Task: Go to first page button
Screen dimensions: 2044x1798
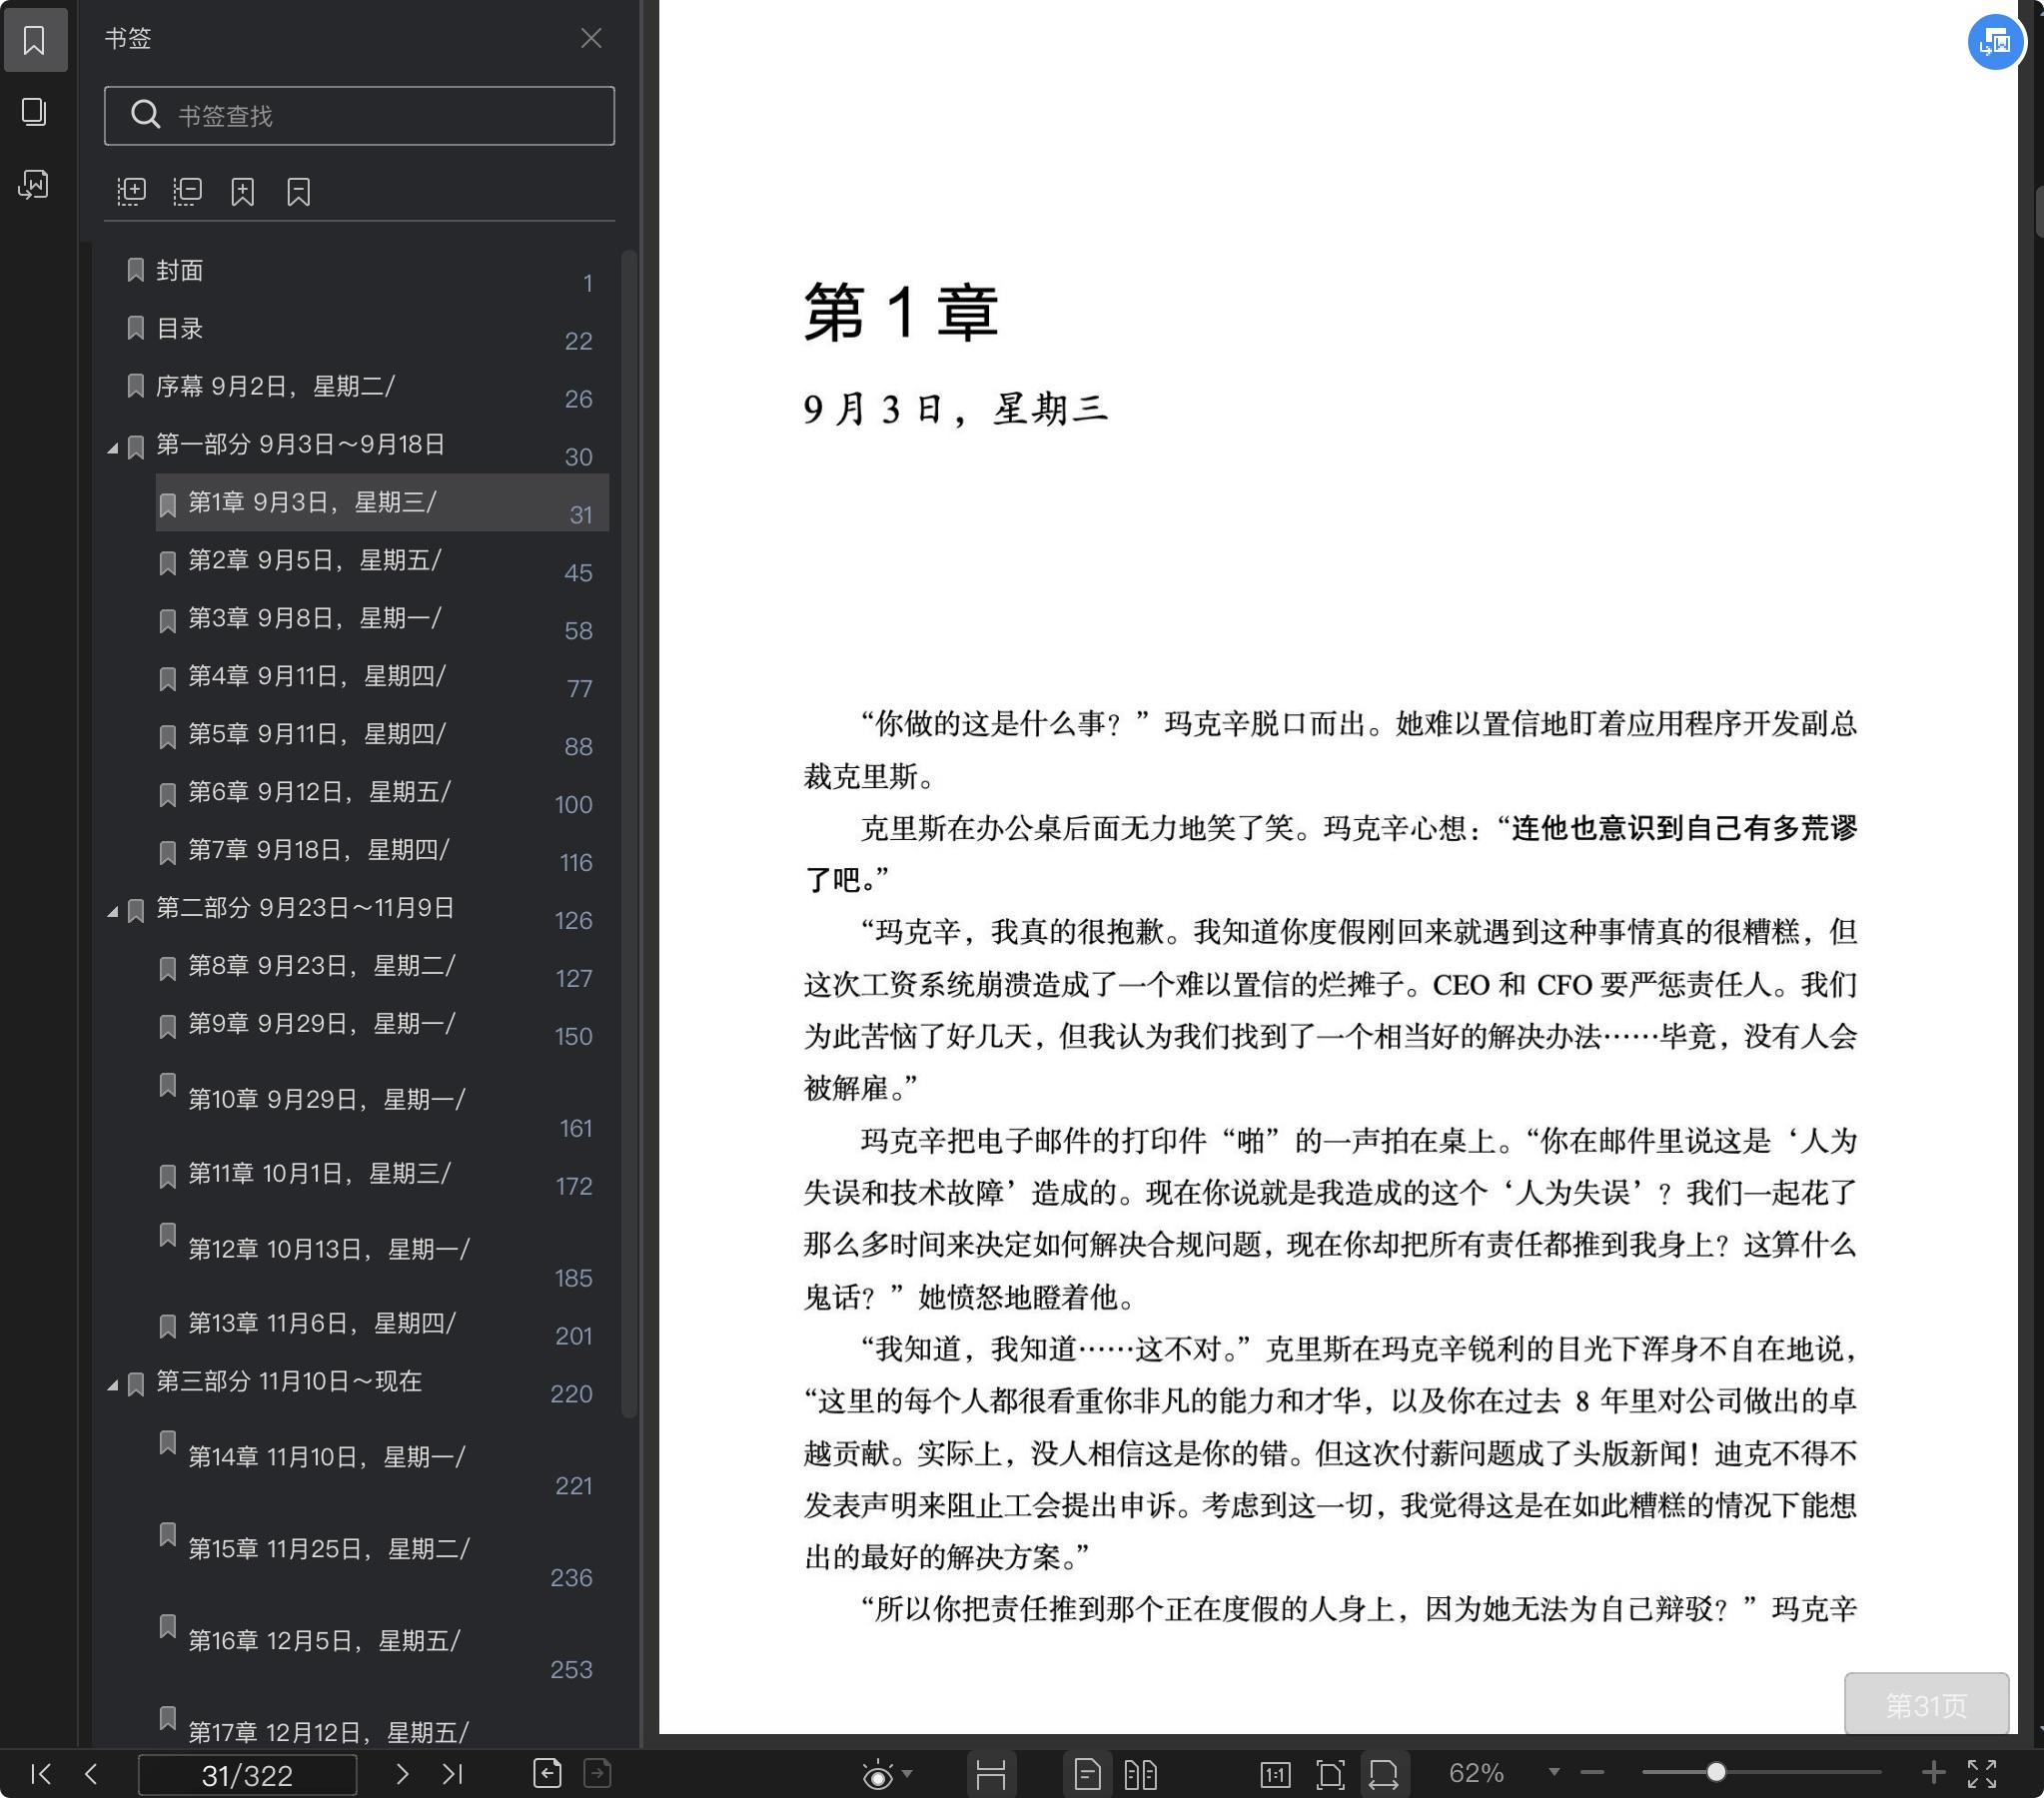Action: pos(41,1774)
